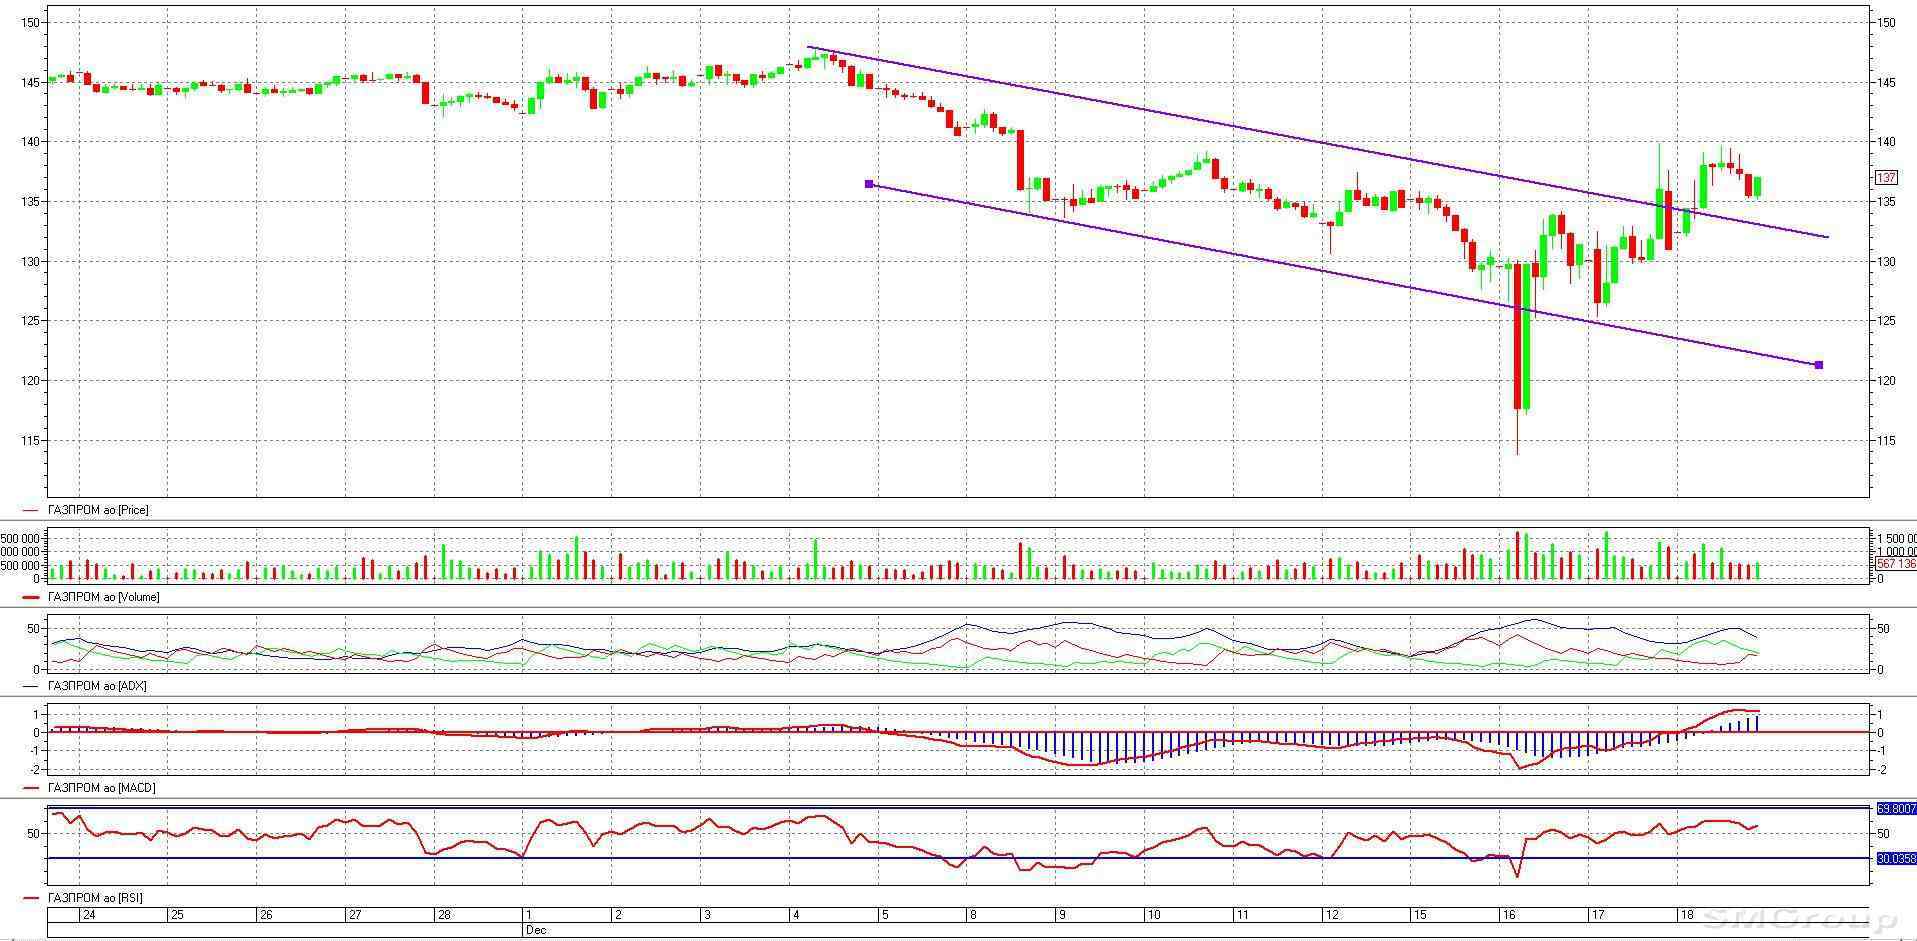Click price 115 on the right price axis
Screen dimensions: 1917x941
(1886, 441)
